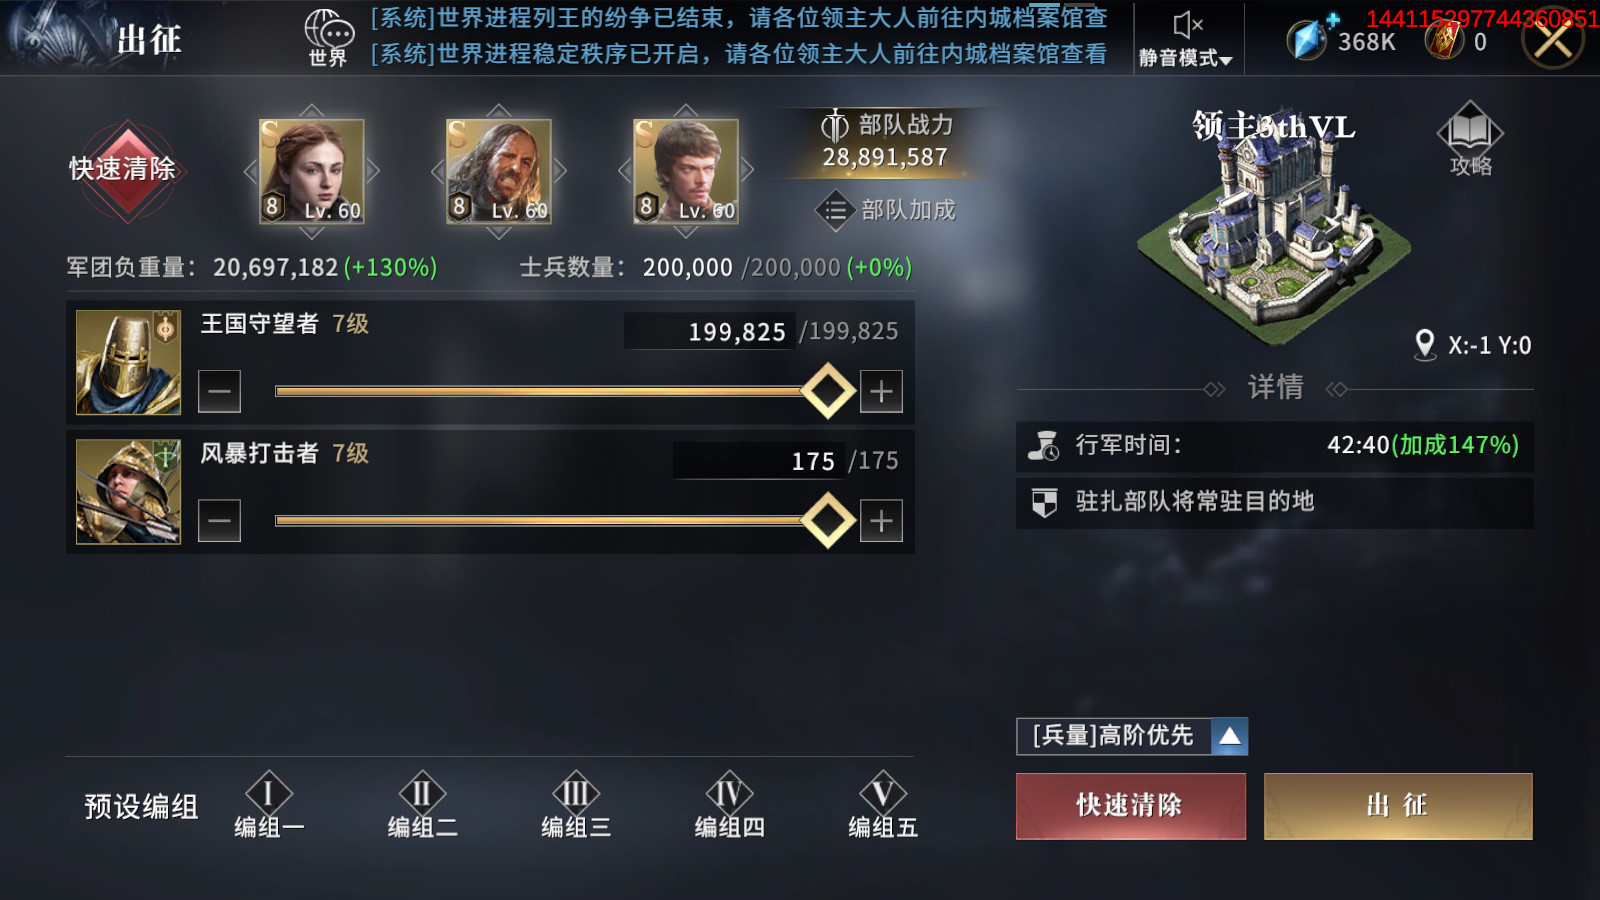Open 部队加成 list icon
Image resolution: width=1600 pixels, height=900 pixels.
tap(833, 210)
